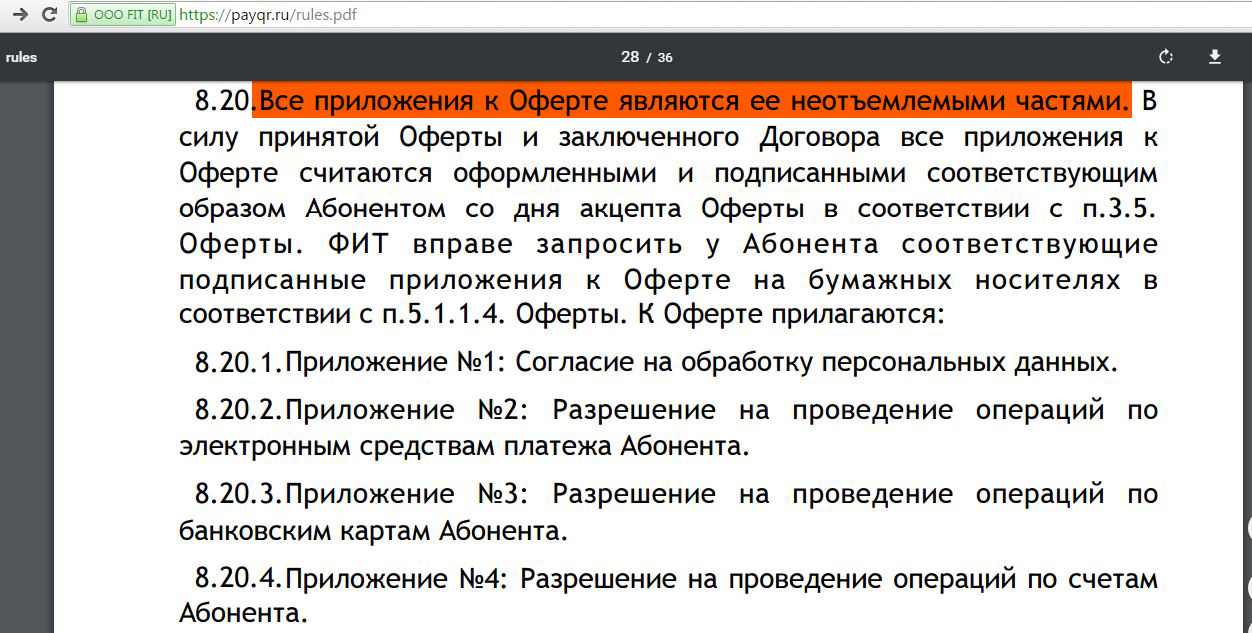The image size is (1252, 633).
Task: Click the clause number 8.20.
Action: [x=225, y=101]
